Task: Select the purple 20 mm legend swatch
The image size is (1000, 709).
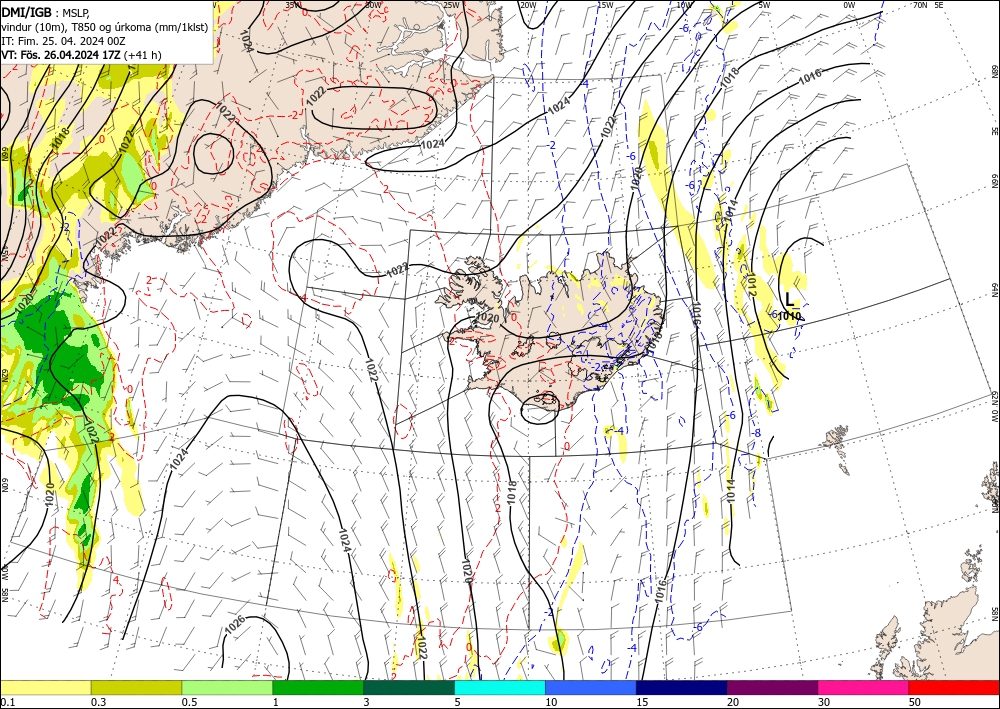Action: click(772, 687)
